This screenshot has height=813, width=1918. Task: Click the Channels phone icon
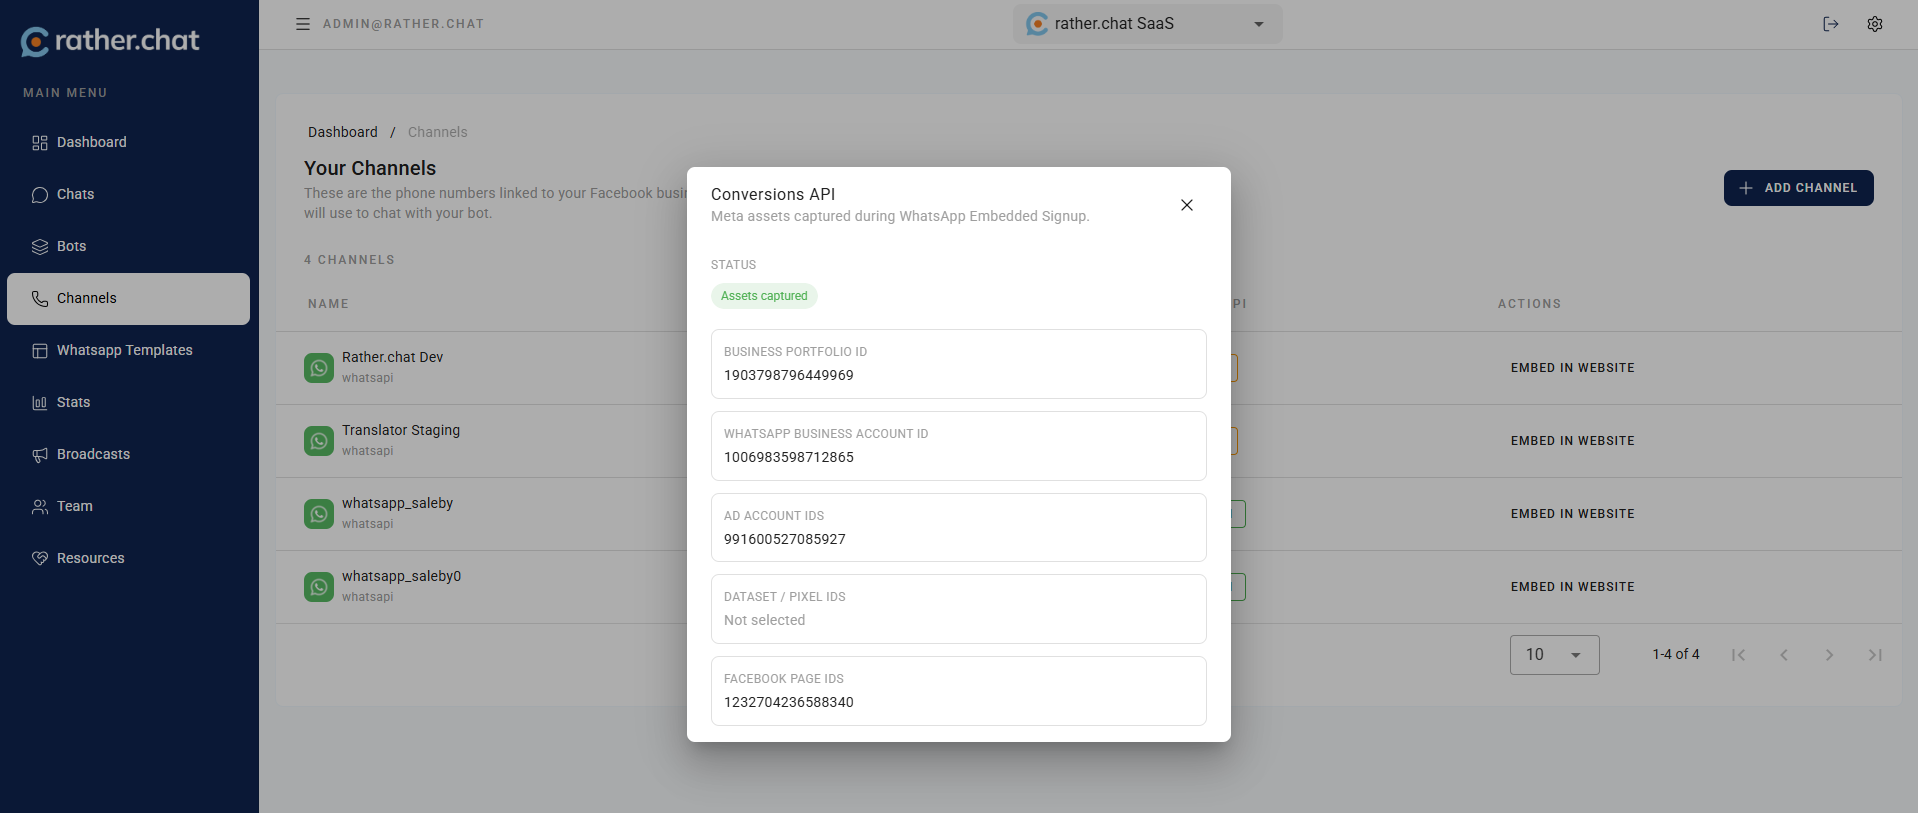point(40,299)
